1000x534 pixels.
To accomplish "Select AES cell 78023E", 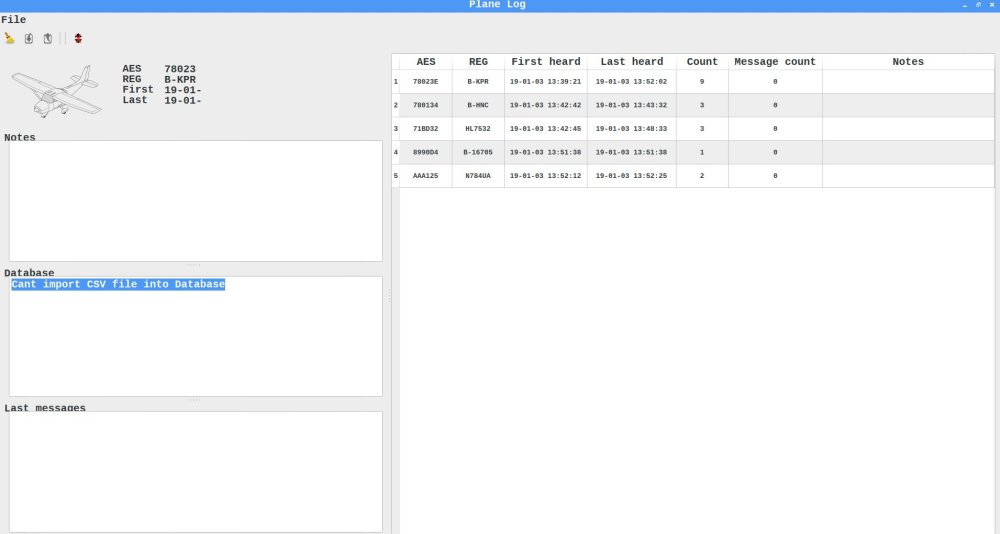I will 425,82.
